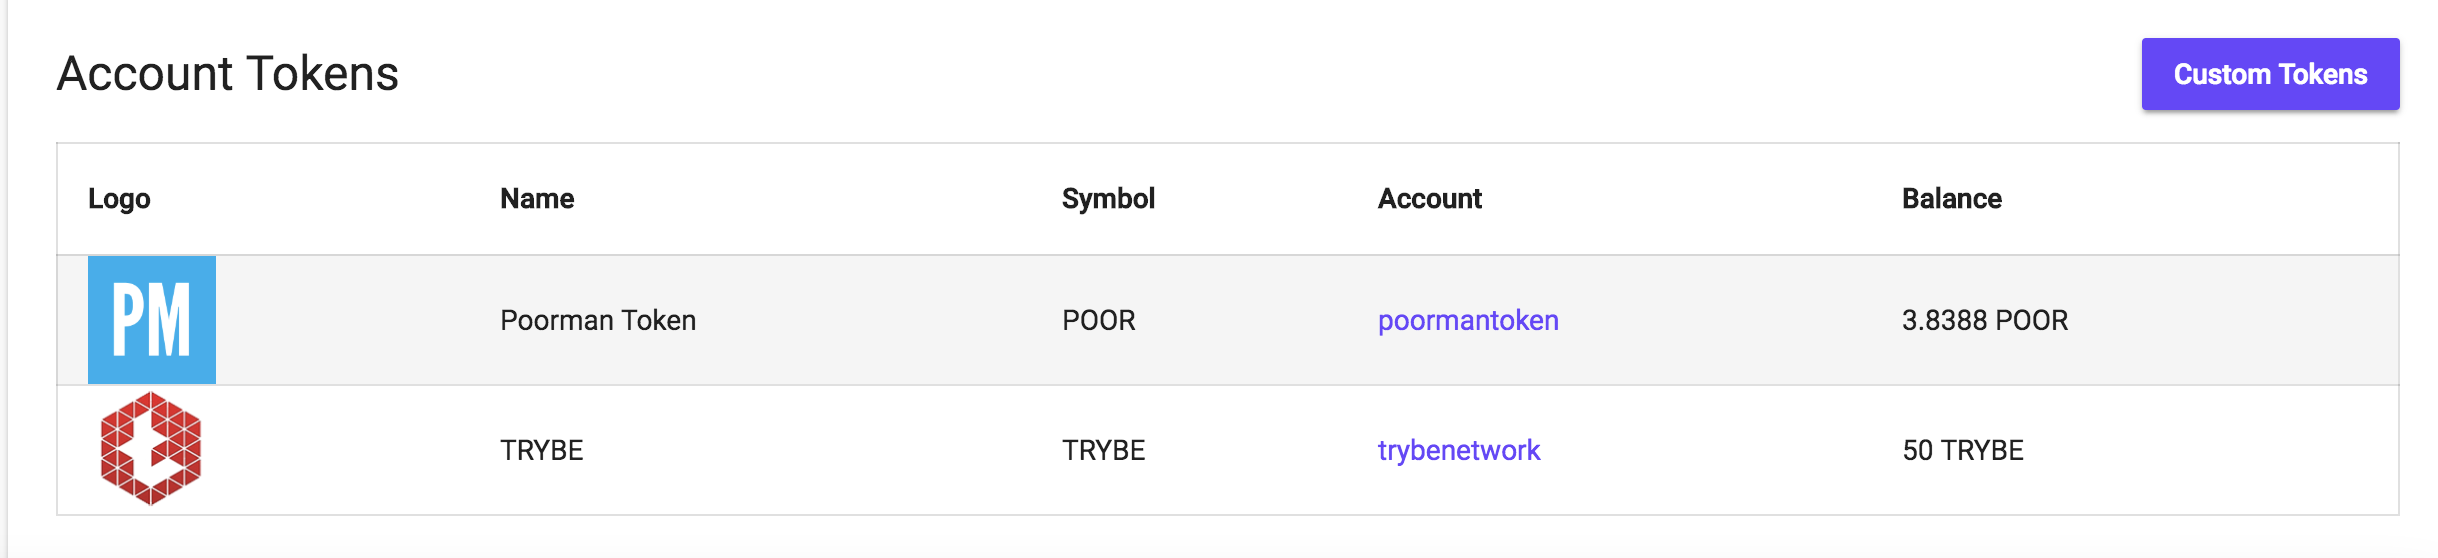Open the poormantoken account link
Image resolution: width=2438 pixels, height=558 pixels.
point(1468,320)
